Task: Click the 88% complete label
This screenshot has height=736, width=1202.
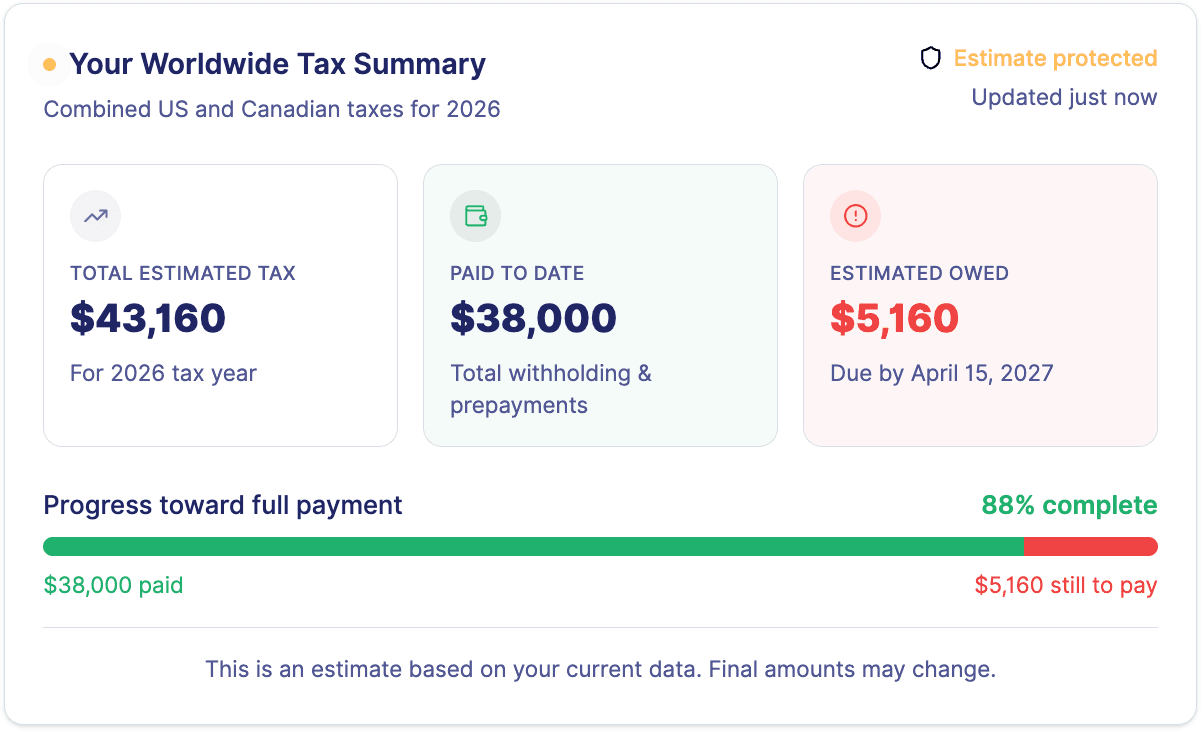Action: point(1069,506)
